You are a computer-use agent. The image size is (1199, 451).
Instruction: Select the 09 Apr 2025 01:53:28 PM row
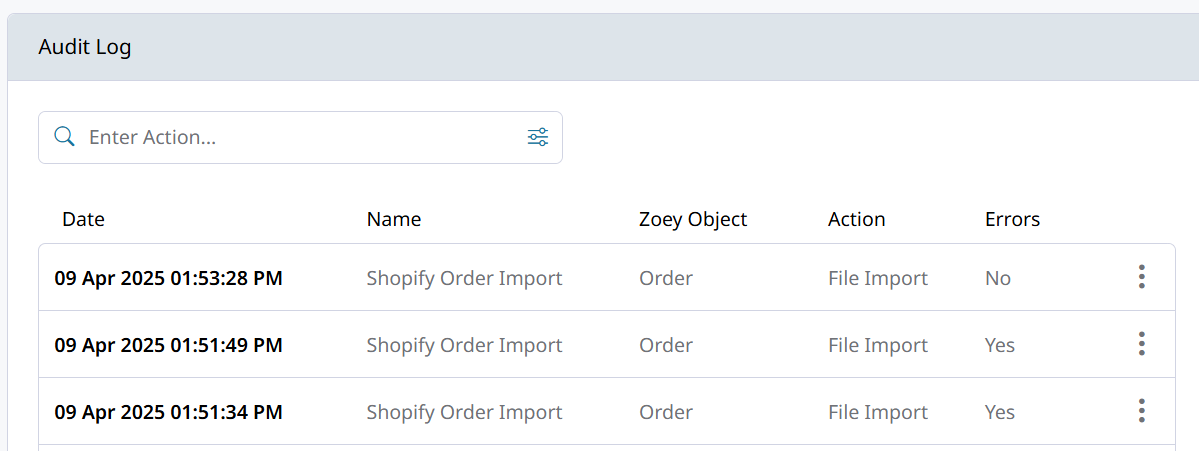(x=168, y=278)
